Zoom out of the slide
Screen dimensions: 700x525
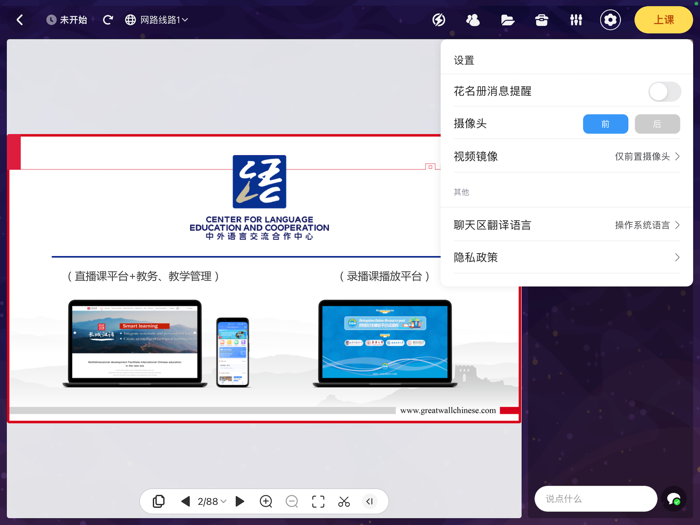[x=292, y=501]
